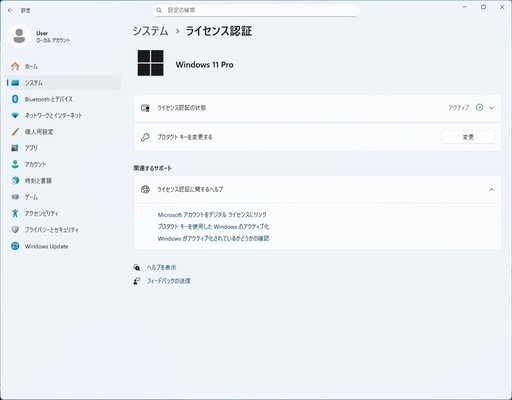Click the 変更 button
512x400 pixels.
tap(468, 137)
